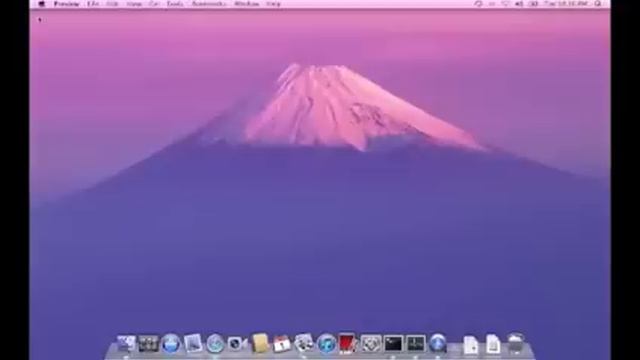The image size is (640, 360).
Task: Open the blue sphere icon left of stacks
Action: (438, 344)
